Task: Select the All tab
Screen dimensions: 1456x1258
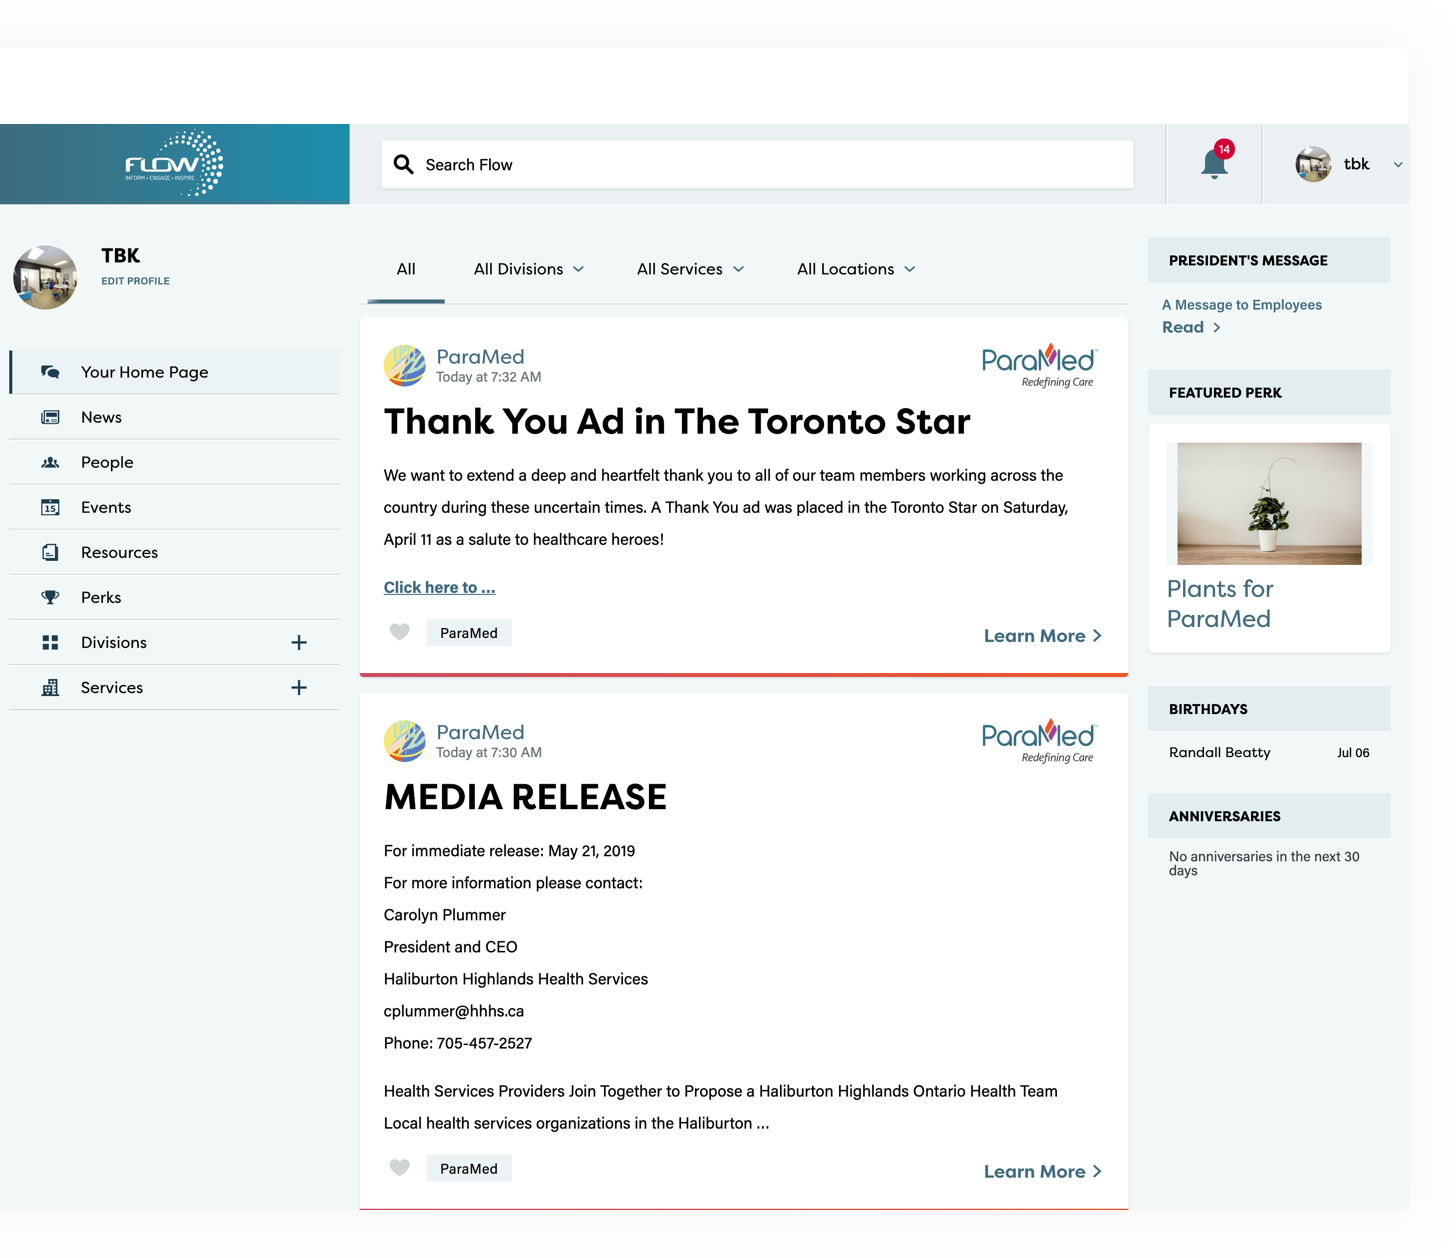Action: tap(406, 269)
